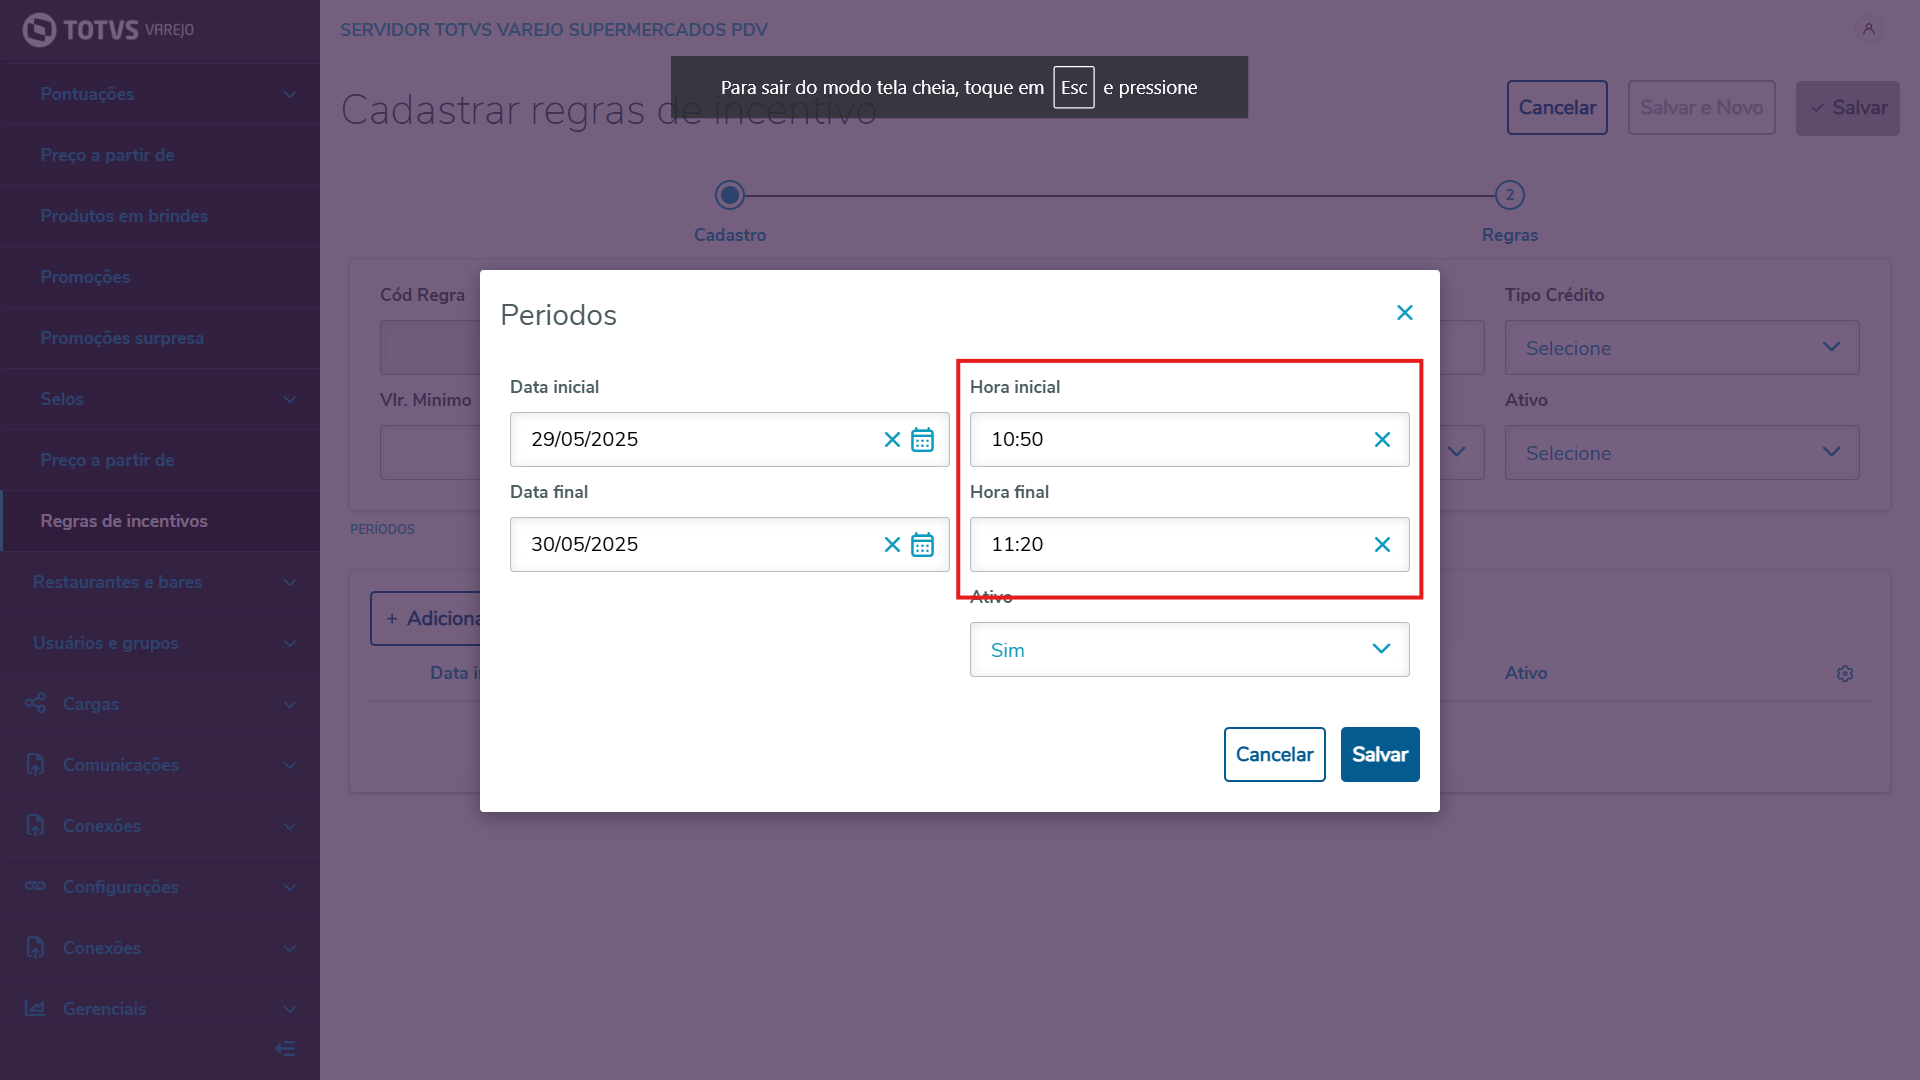Expand Pontuações sidebar menu
1920x1080 pixels.
[x=160, y=94]
